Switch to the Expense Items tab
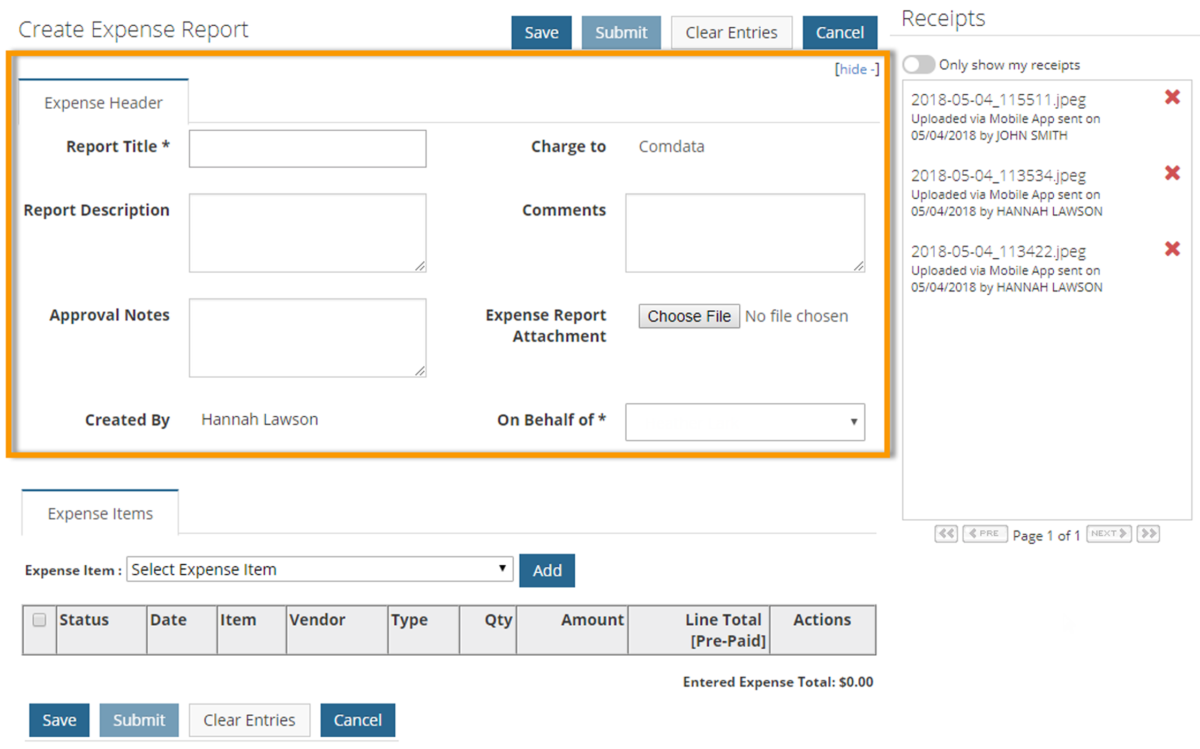Screen dimensions: 1200x749 (x=99, y=512)
